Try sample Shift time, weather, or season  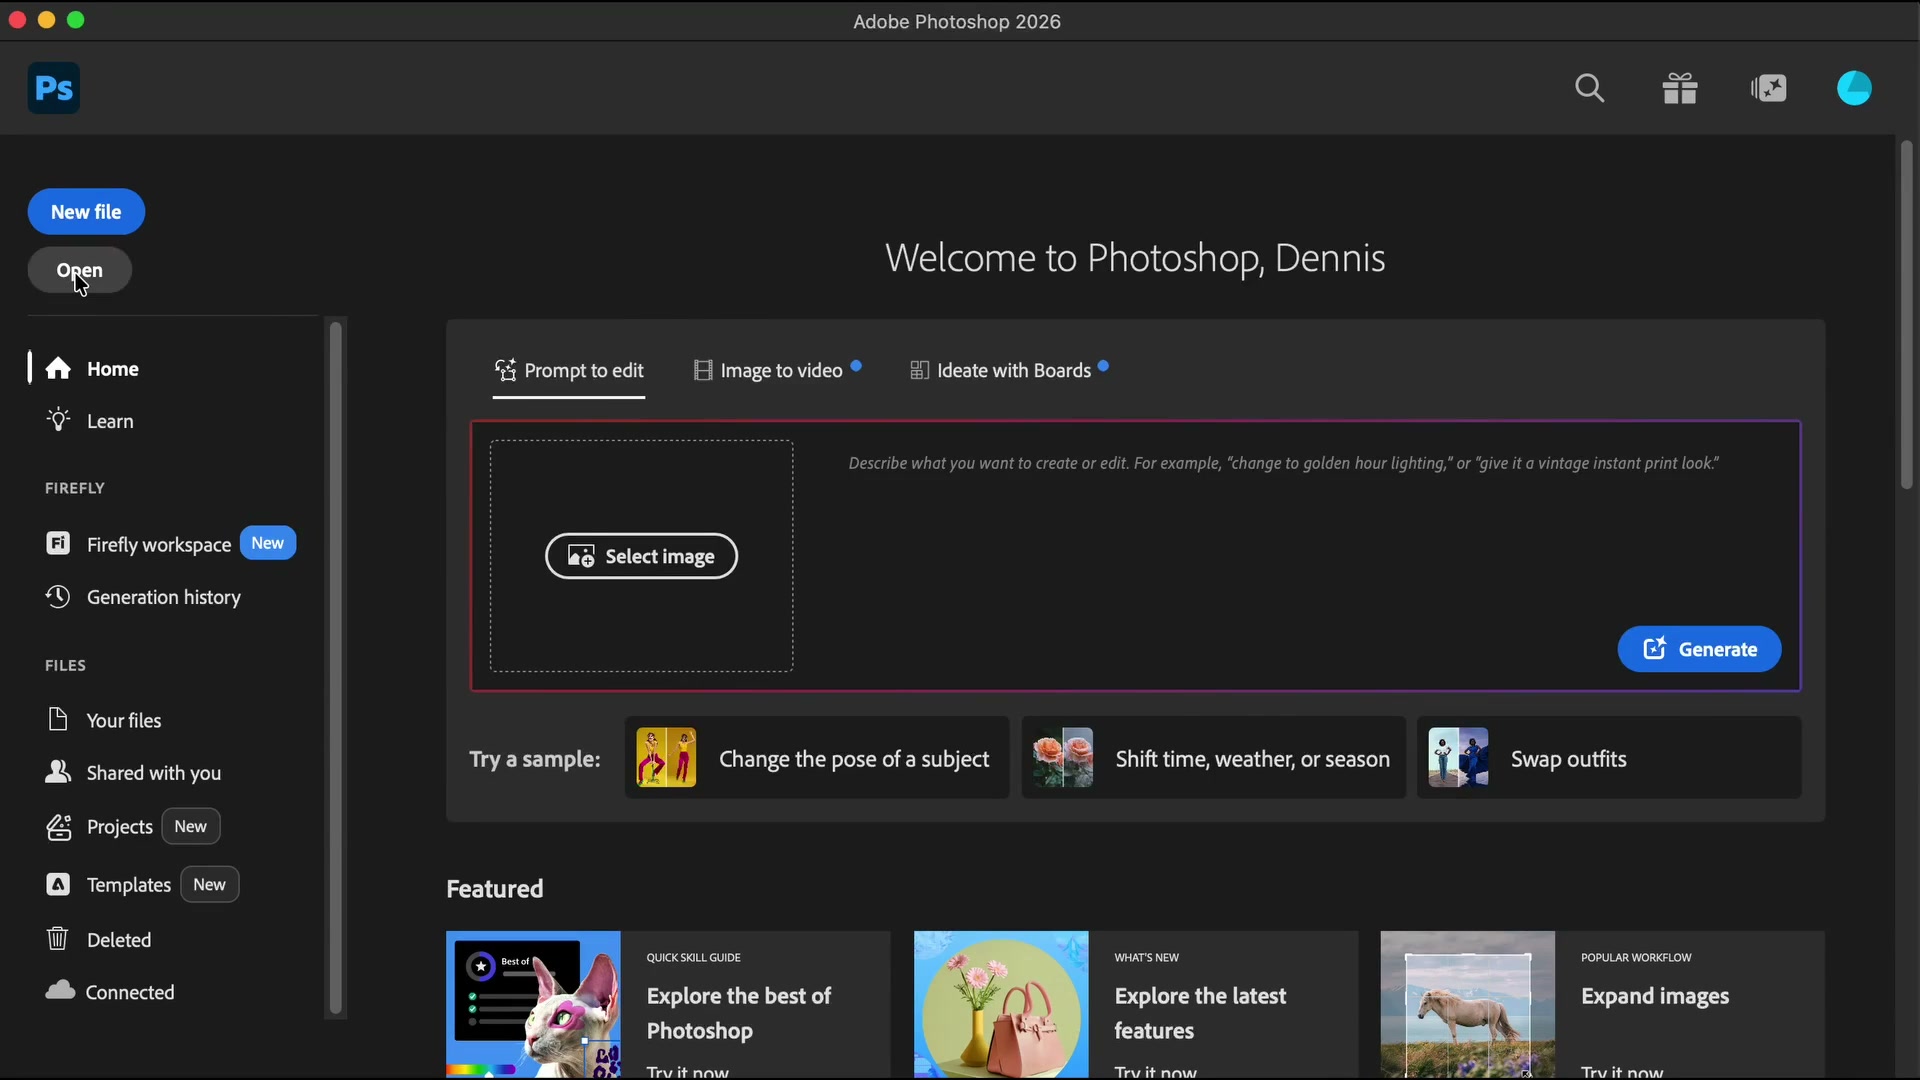pyautogui.click(x=1213, y=758)
